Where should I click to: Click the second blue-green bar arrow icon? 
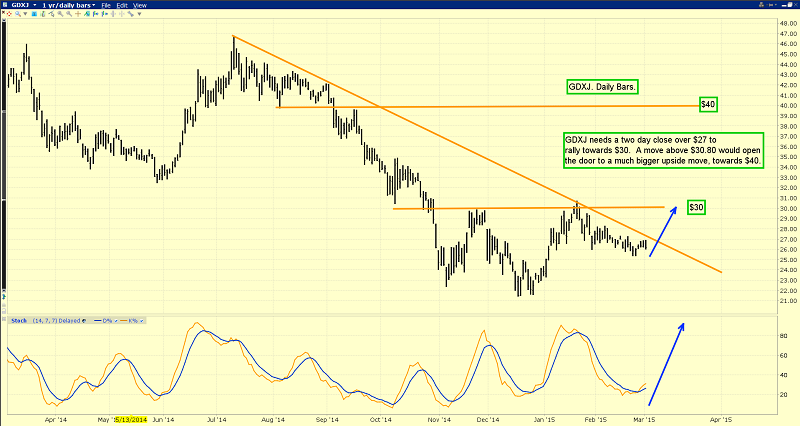(105, 14)
